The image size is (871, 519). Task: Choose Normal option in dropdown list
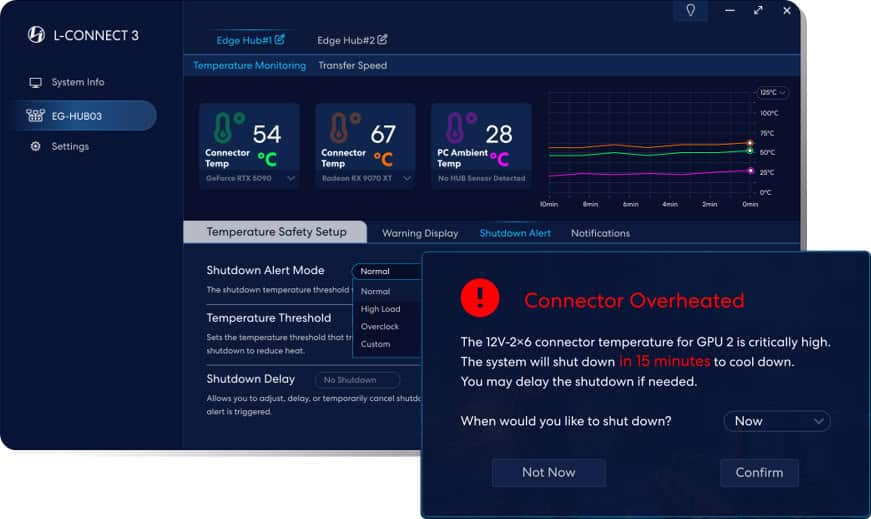coord(376,291)
